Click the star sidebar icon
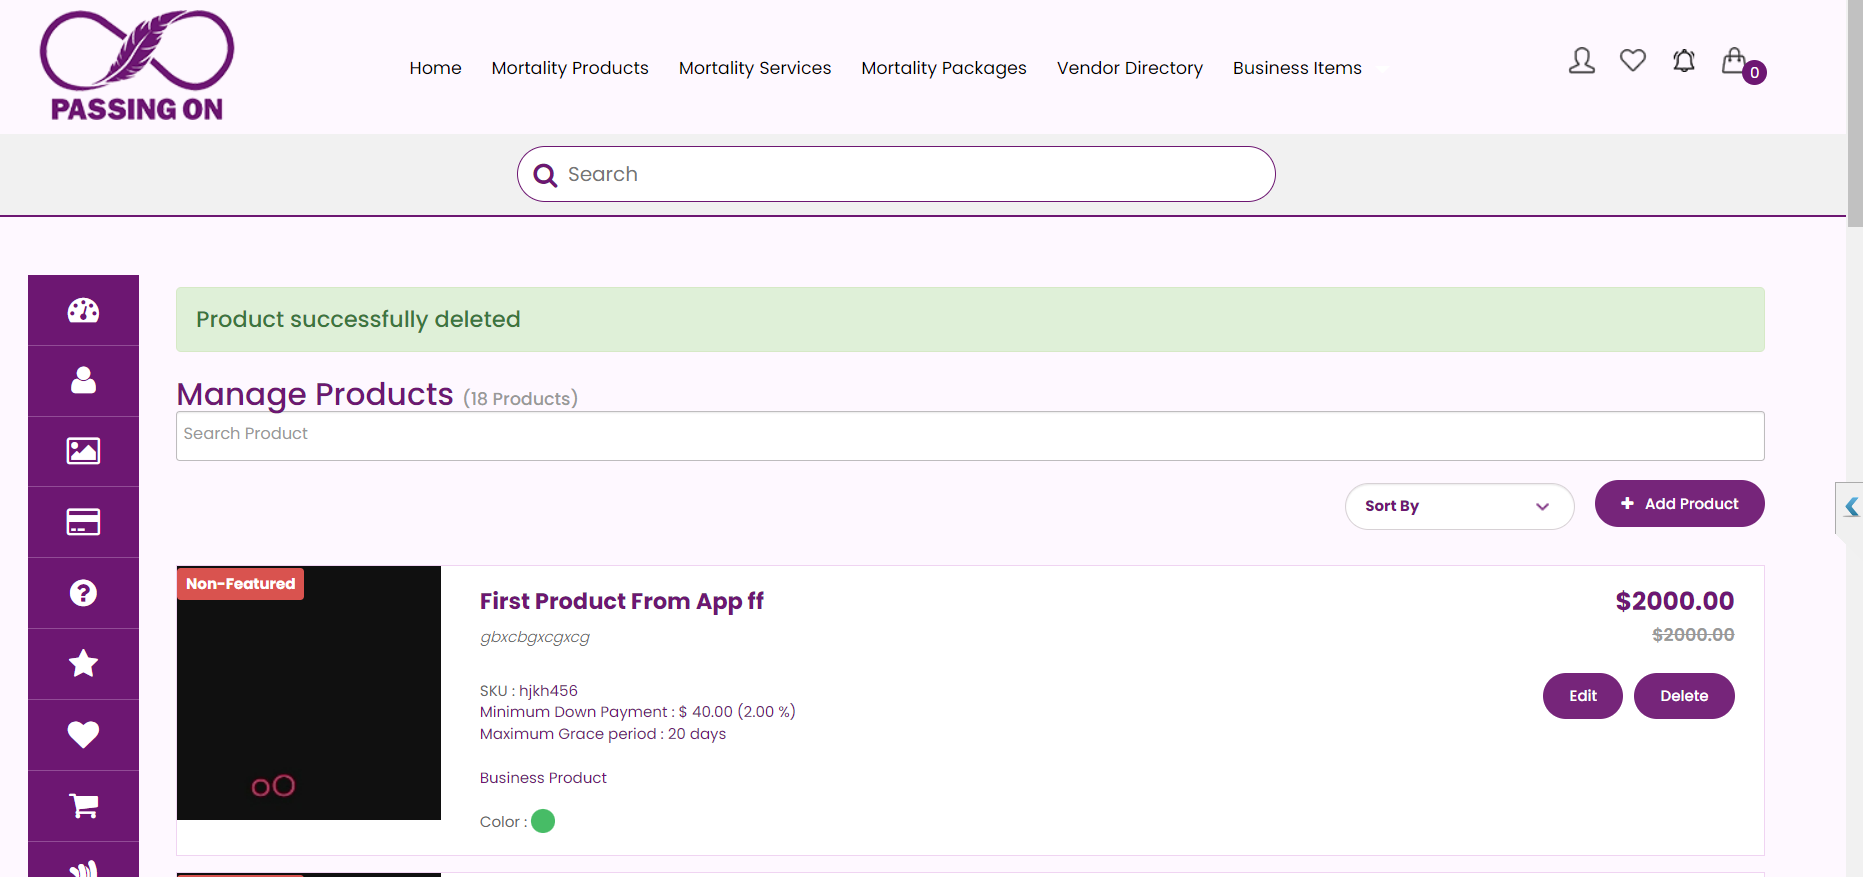 [83, 664]
